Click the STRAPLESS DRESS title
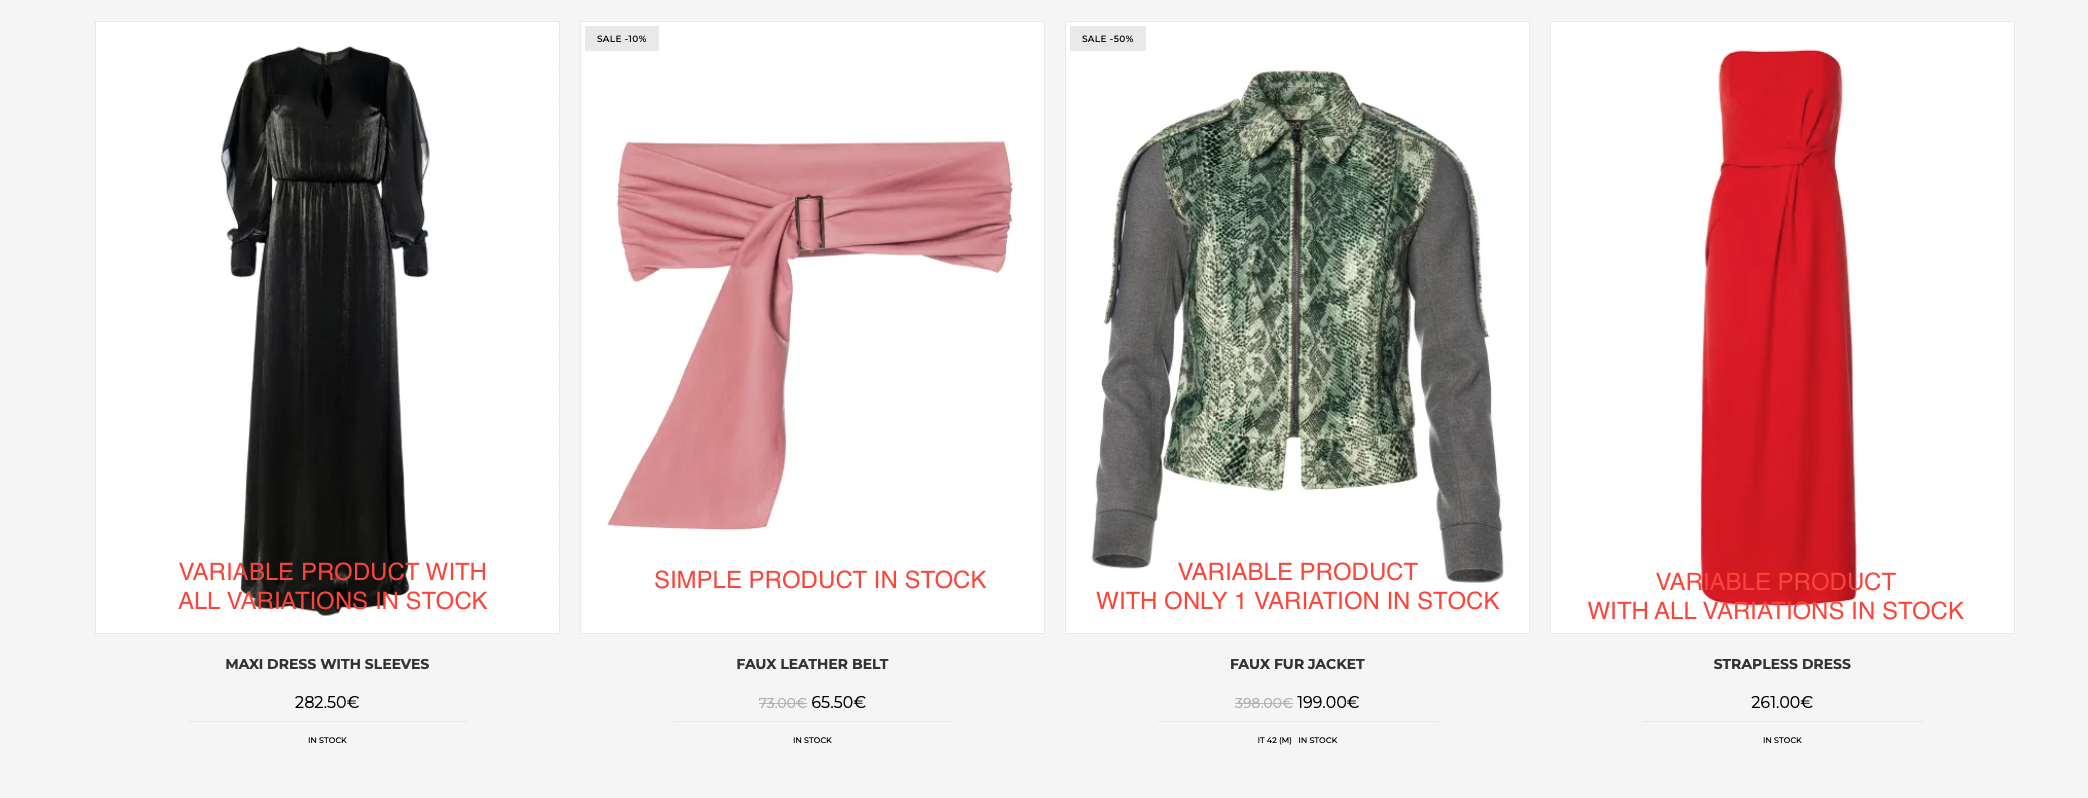 pyautogui.click(x=1782, y=664)
